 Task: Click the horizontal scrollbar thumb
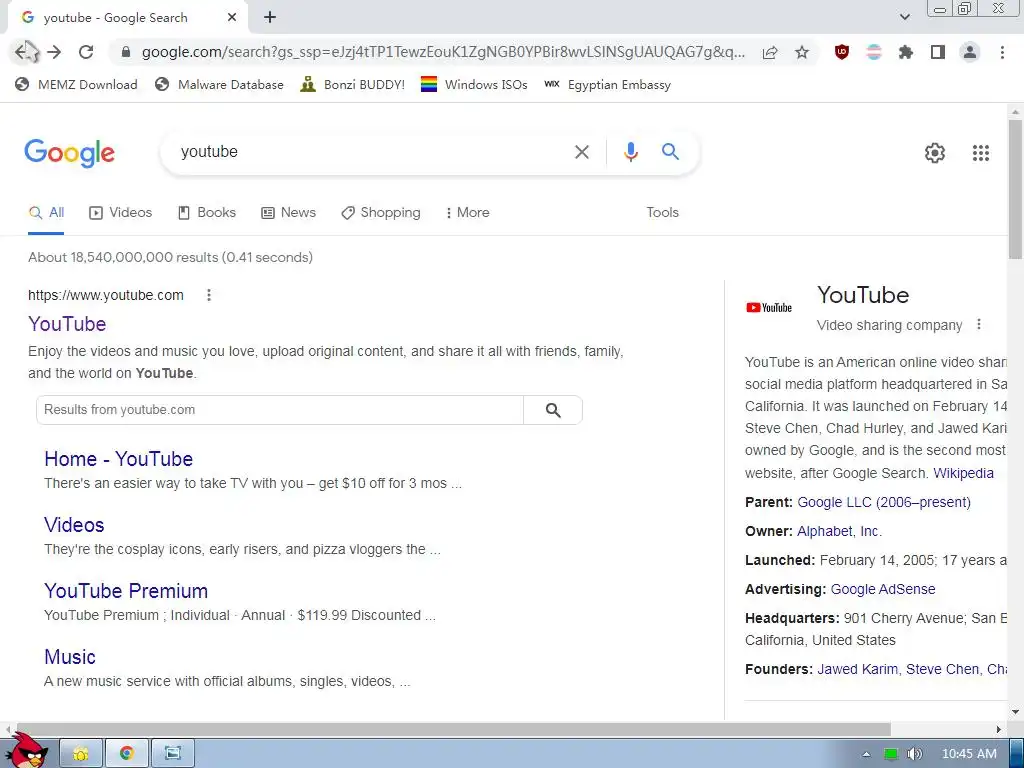click(452, 729)
